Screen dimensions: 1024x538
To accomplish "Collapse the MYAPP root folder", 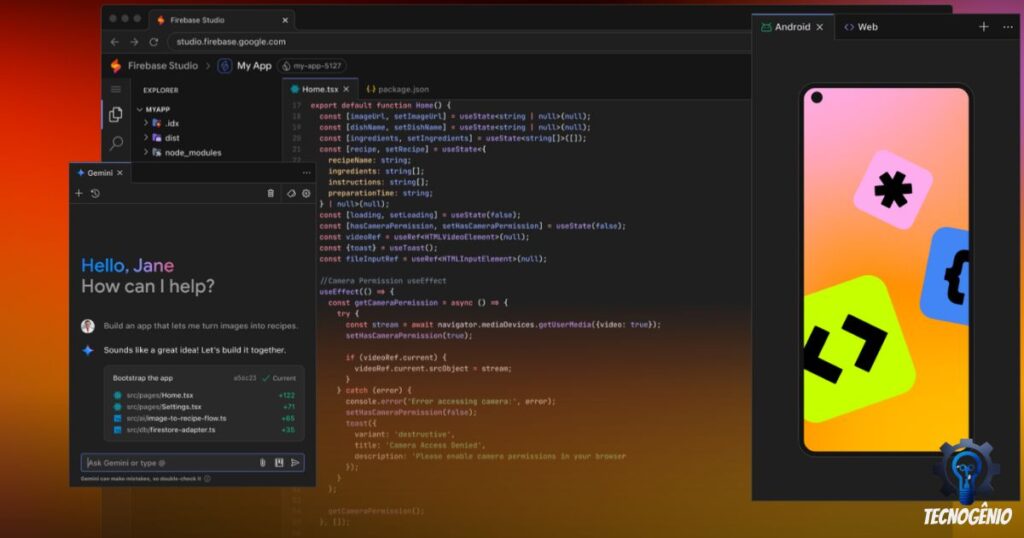I will coord(140,109).
